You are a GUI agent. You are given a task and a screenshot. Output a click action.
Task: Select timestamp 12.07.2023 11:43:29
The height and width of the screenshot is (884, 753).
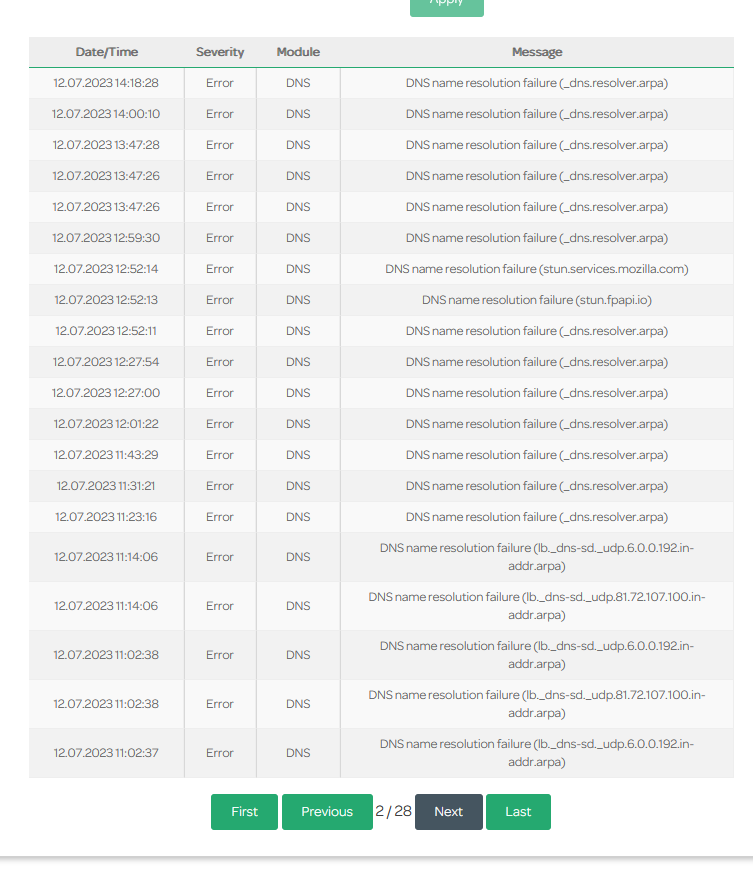(x=106, y=455)
